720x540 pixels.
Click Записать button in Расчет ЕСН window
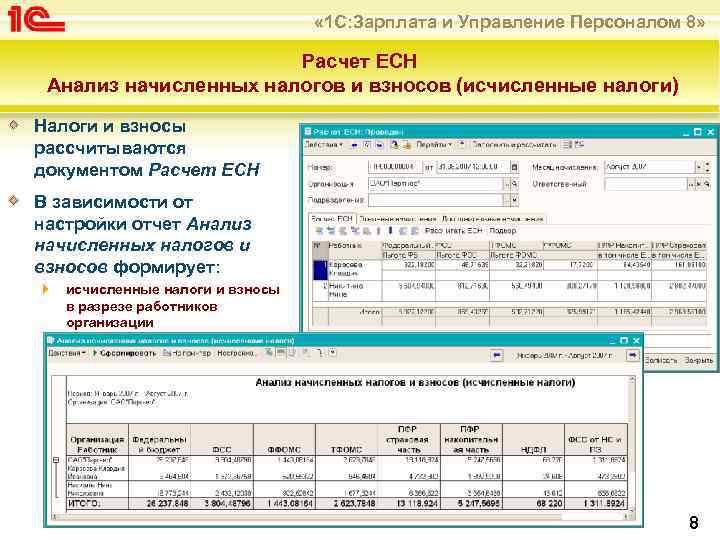[x=660, y=360]
